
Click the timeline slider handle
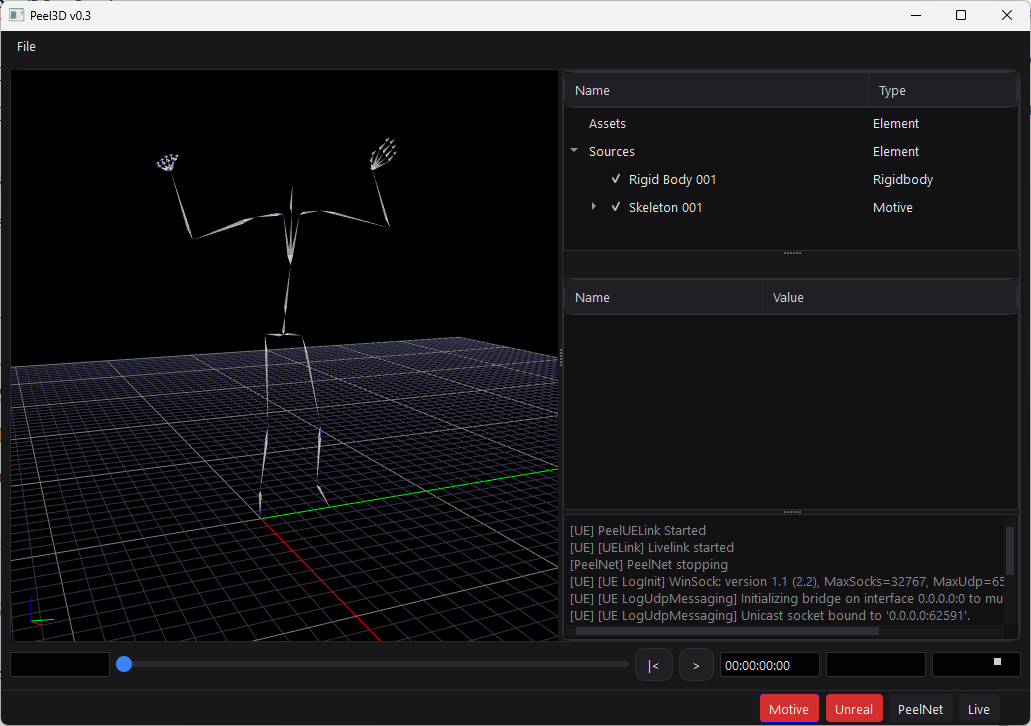(124, 664)
